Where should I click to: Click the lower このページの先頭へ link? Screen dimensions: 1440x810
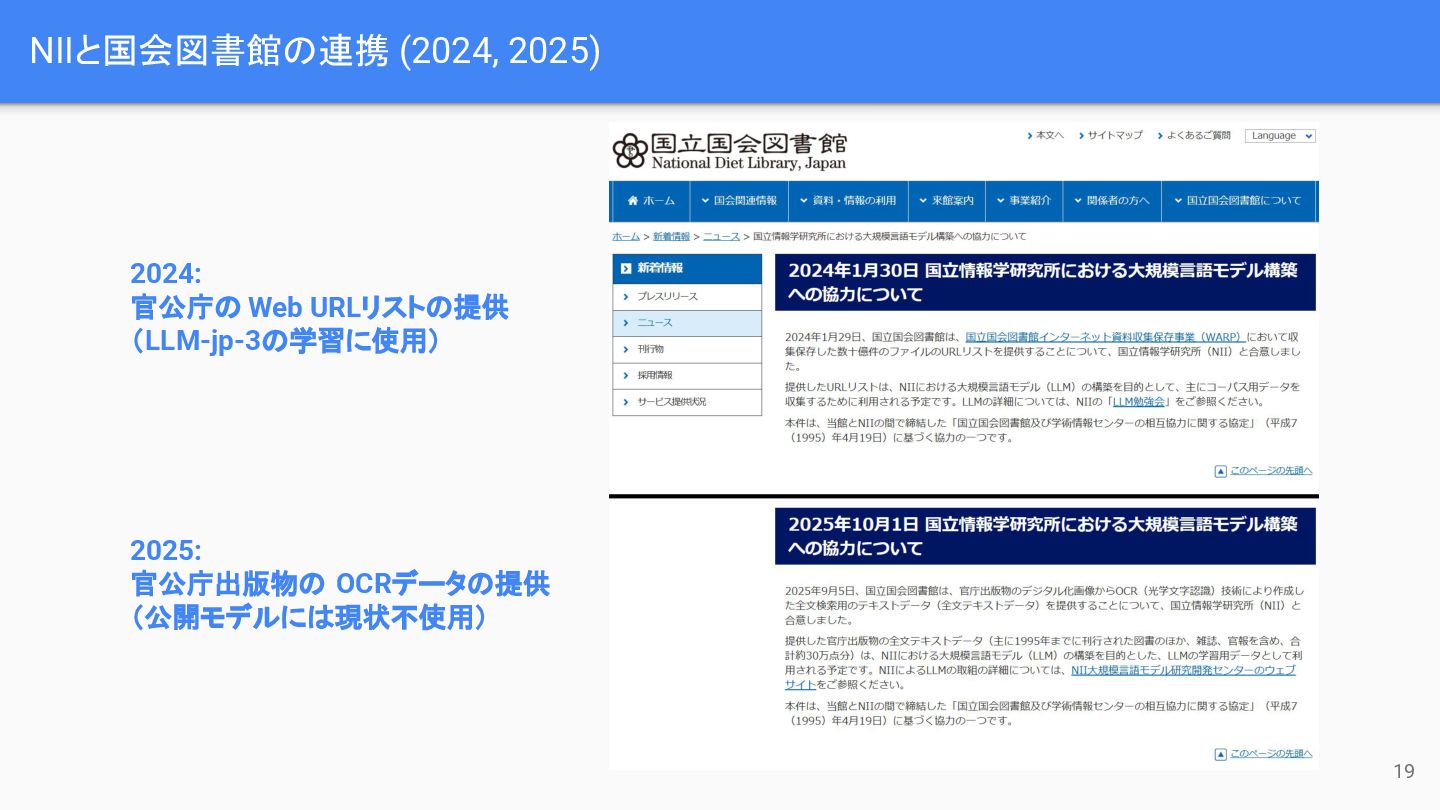pos(1271,754)
